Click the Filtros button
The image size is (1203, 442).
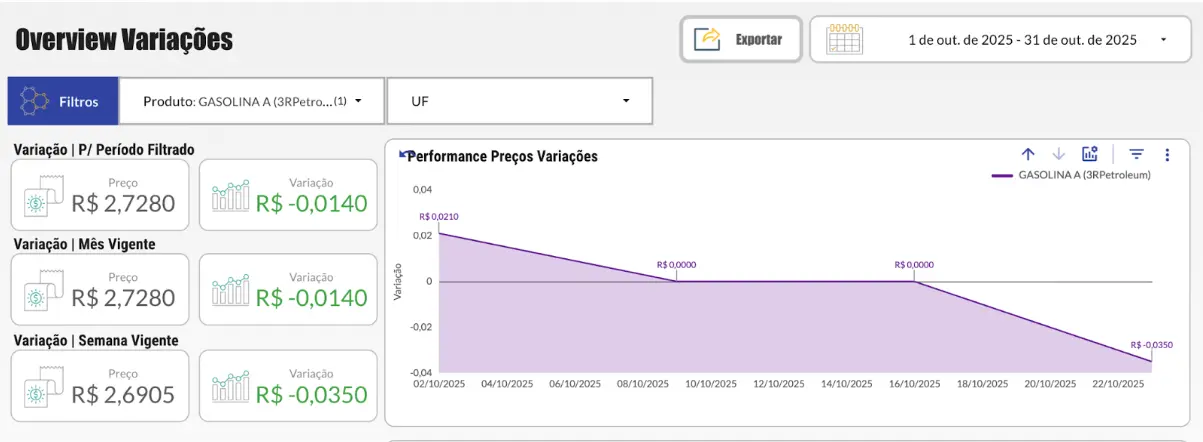(63, 102)
